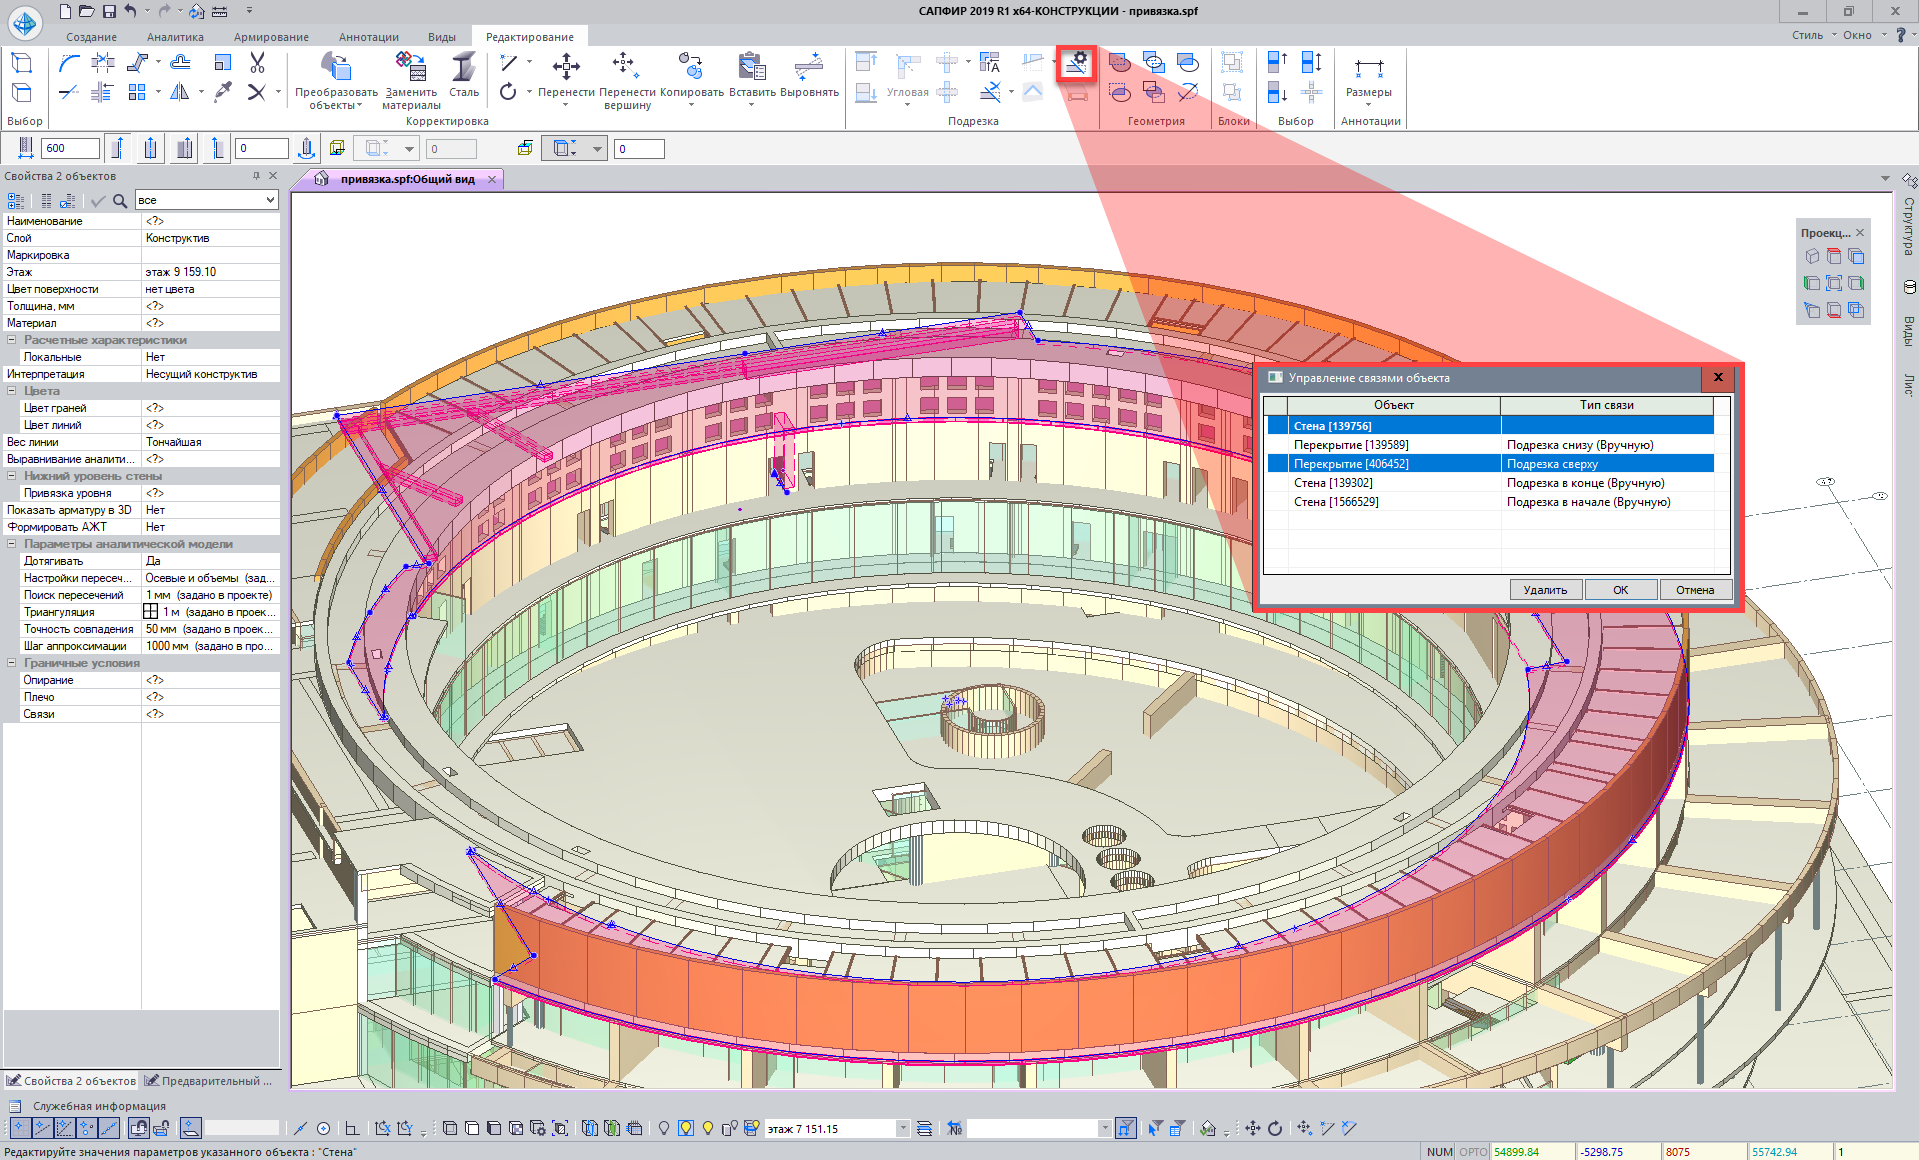Switch to the Аналитика ribbon tab
The image size is (1919, 1160).
tap(175, 37)
